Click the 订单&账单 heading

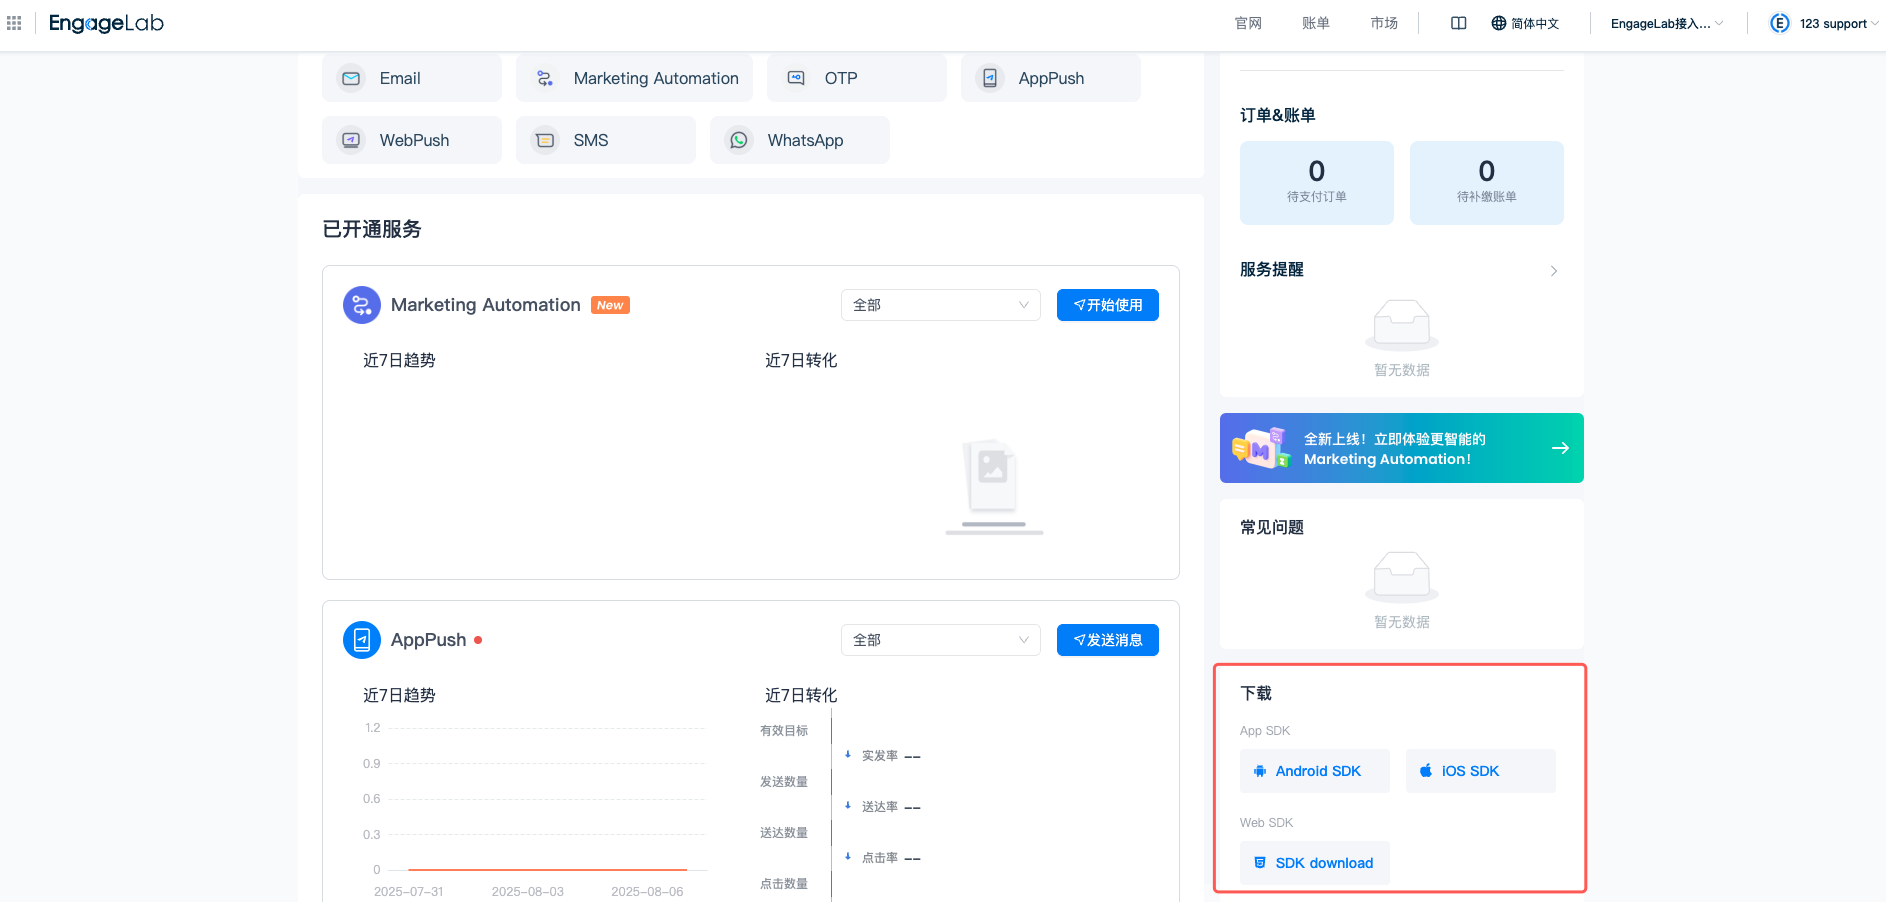click(x=1278, y=115)
